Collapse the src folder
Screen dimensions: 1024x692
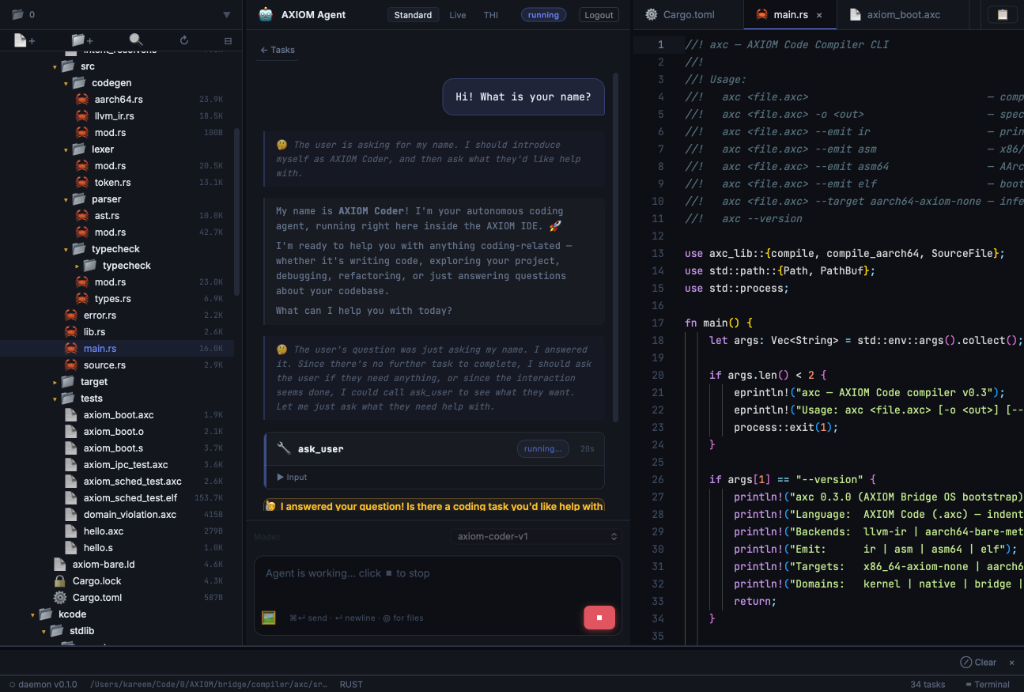(x=55, y=67)
